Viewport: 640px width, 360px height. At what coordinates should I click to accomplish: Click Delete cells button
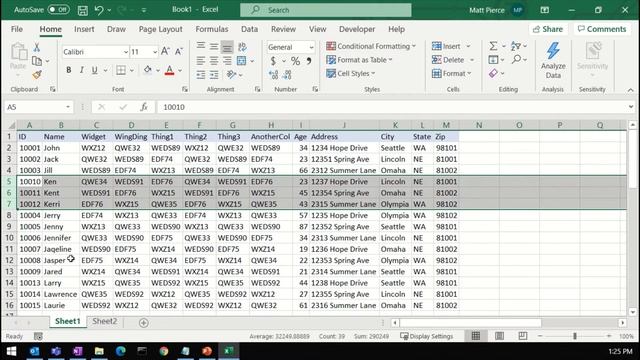tap(448, 60)
